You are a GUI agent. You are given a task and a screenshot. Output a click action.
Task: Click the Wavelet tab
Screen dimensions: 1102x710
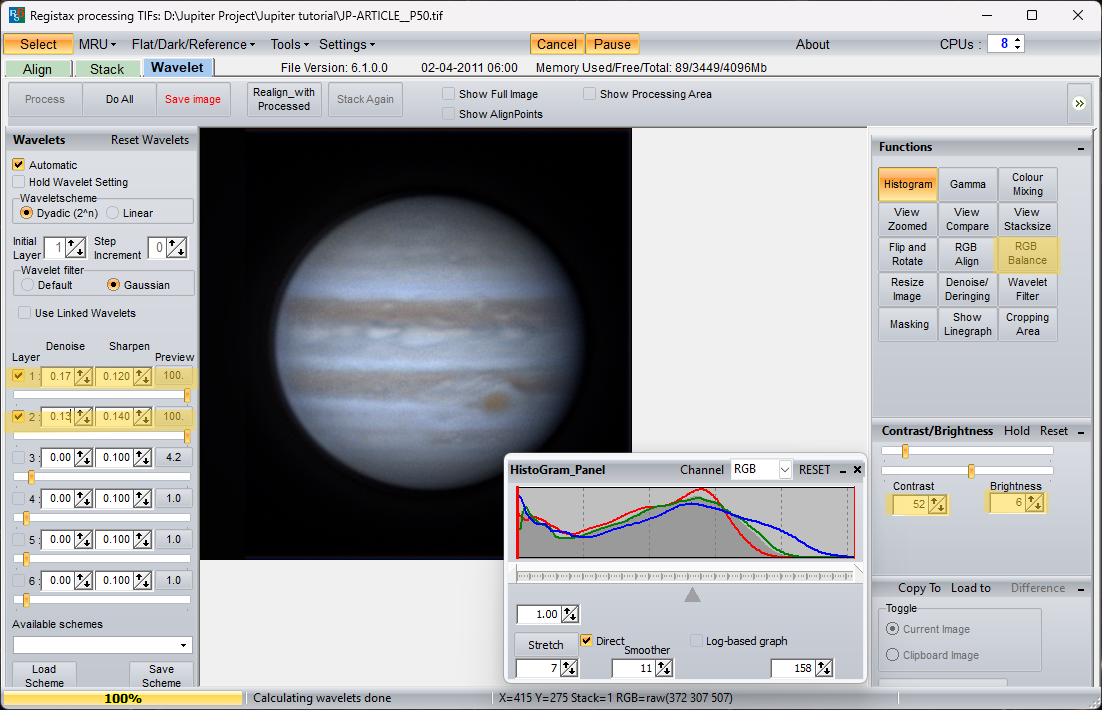pos(177,67)
